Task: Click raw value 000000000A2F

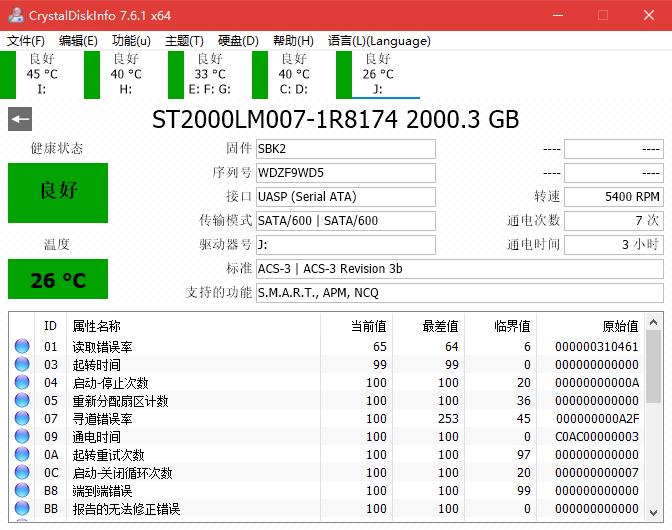Action: [x=597, y=418]
